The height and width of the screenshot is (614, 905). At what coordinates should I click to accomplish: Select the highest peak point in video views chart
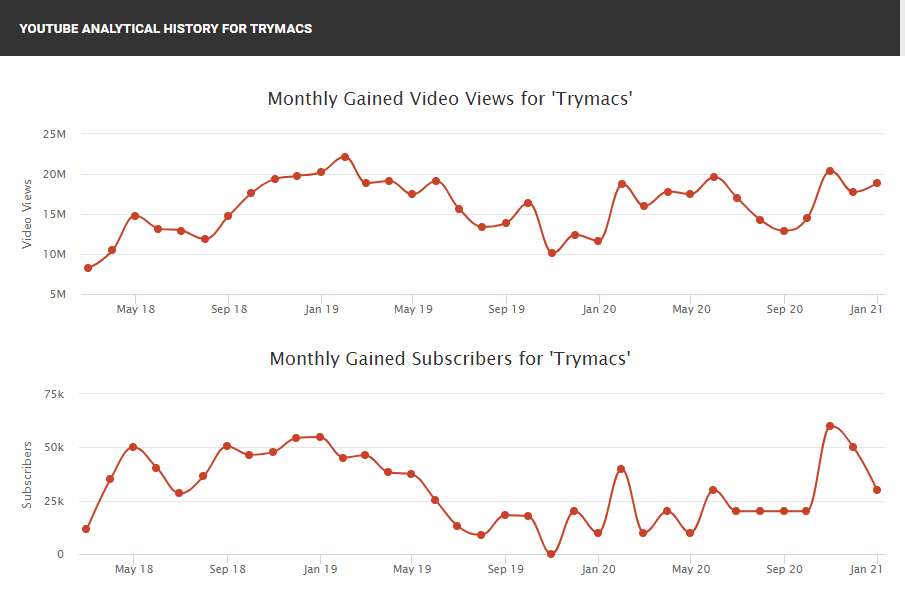coord(344,157)
